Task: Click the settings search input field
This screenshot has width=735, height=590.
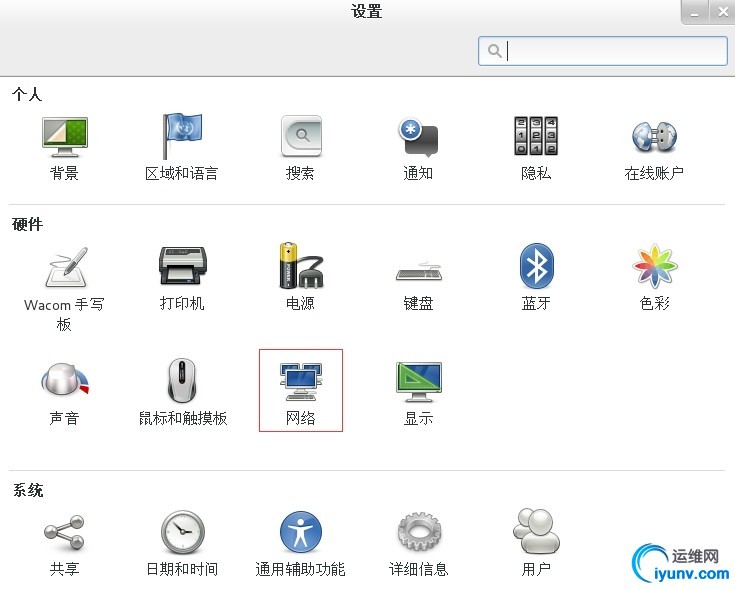Action: tap(603, 51)
